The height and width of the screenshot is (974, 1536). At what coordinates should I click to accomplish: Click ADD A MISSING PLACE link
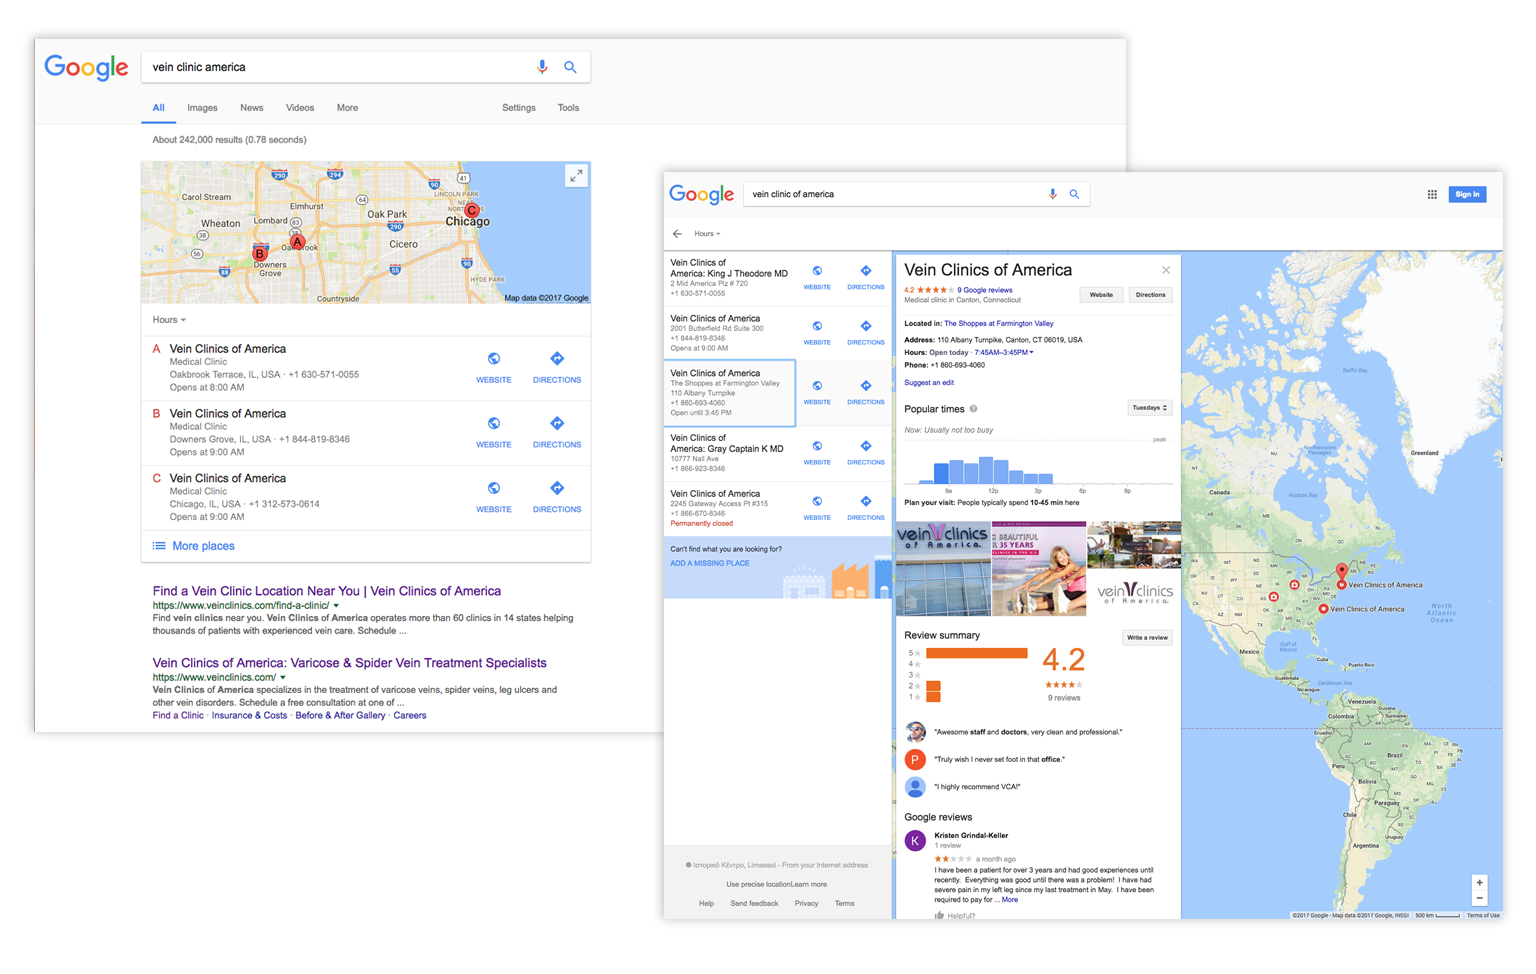point(710,563)
